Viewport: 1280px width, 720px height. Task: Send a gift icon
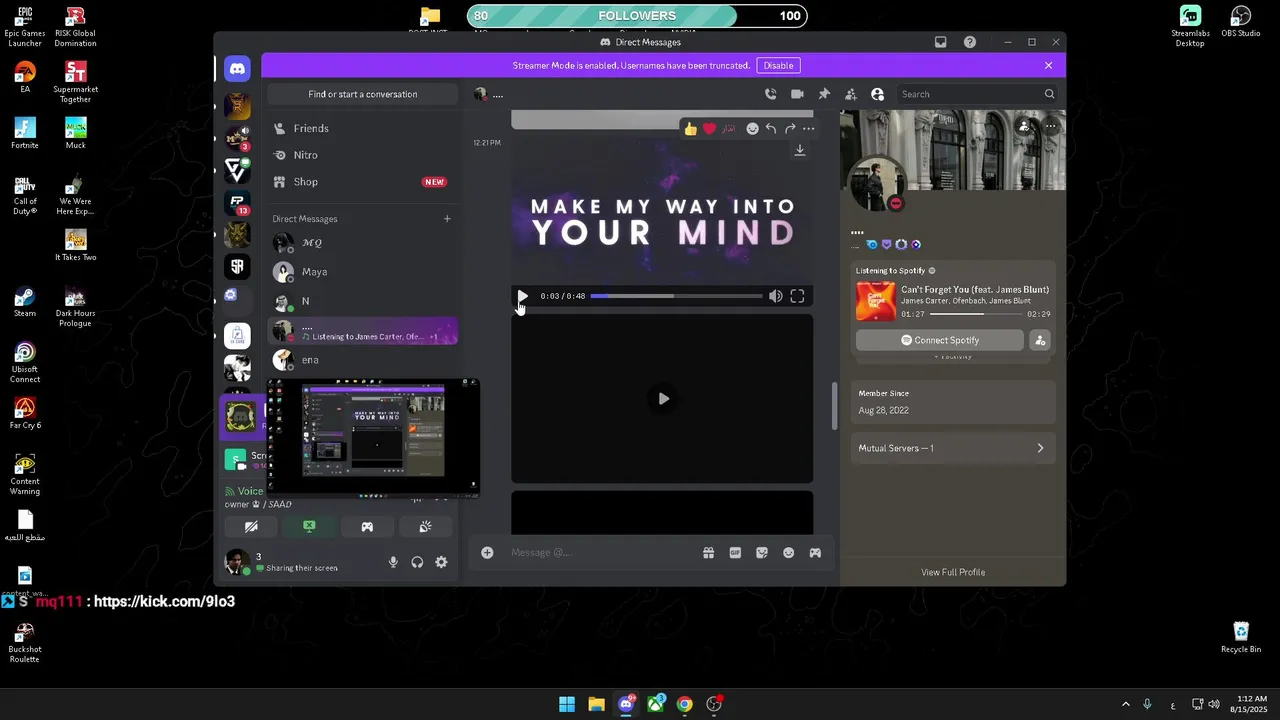click(708, 552)
